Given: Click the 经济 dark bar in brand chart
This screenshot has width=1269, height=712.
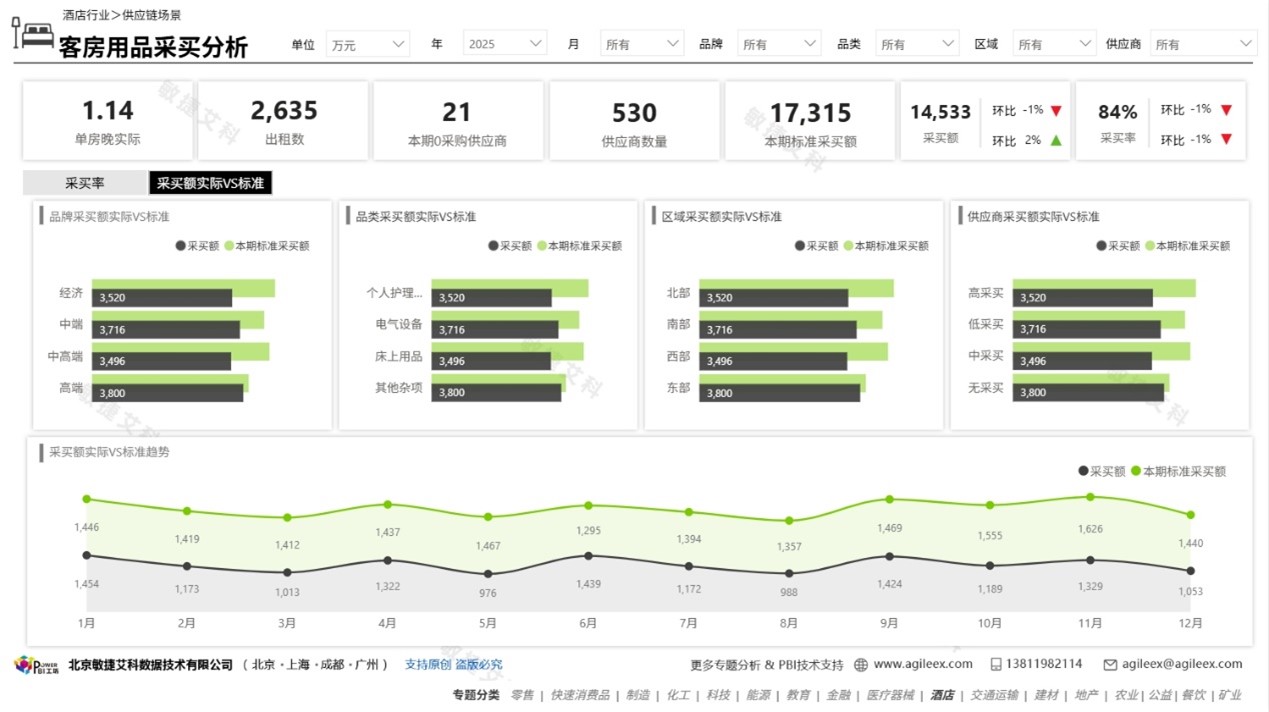Looking at the screenshot, I should (162, 298).
